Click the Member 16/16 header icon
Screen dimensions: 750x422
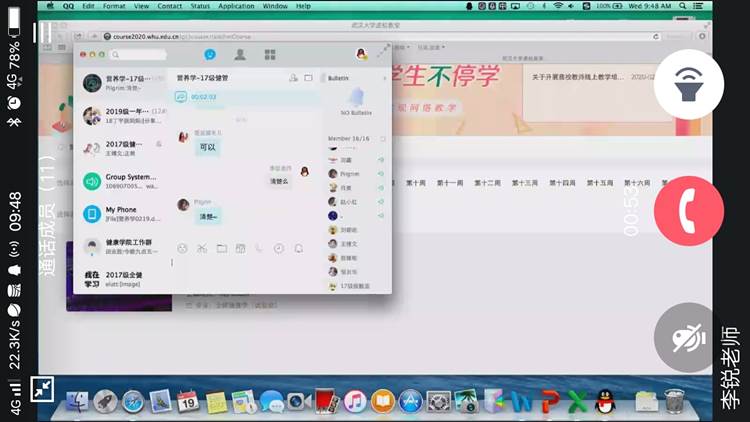[383, 139]
